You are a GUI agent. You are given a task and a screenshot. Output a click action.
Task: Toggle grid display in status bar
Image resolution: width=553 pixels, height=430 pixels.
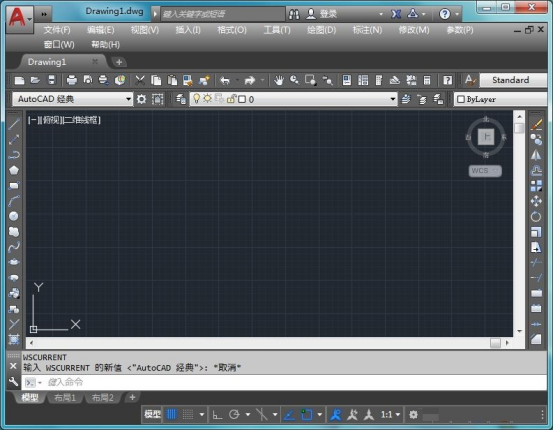click(x=171, y=414)
